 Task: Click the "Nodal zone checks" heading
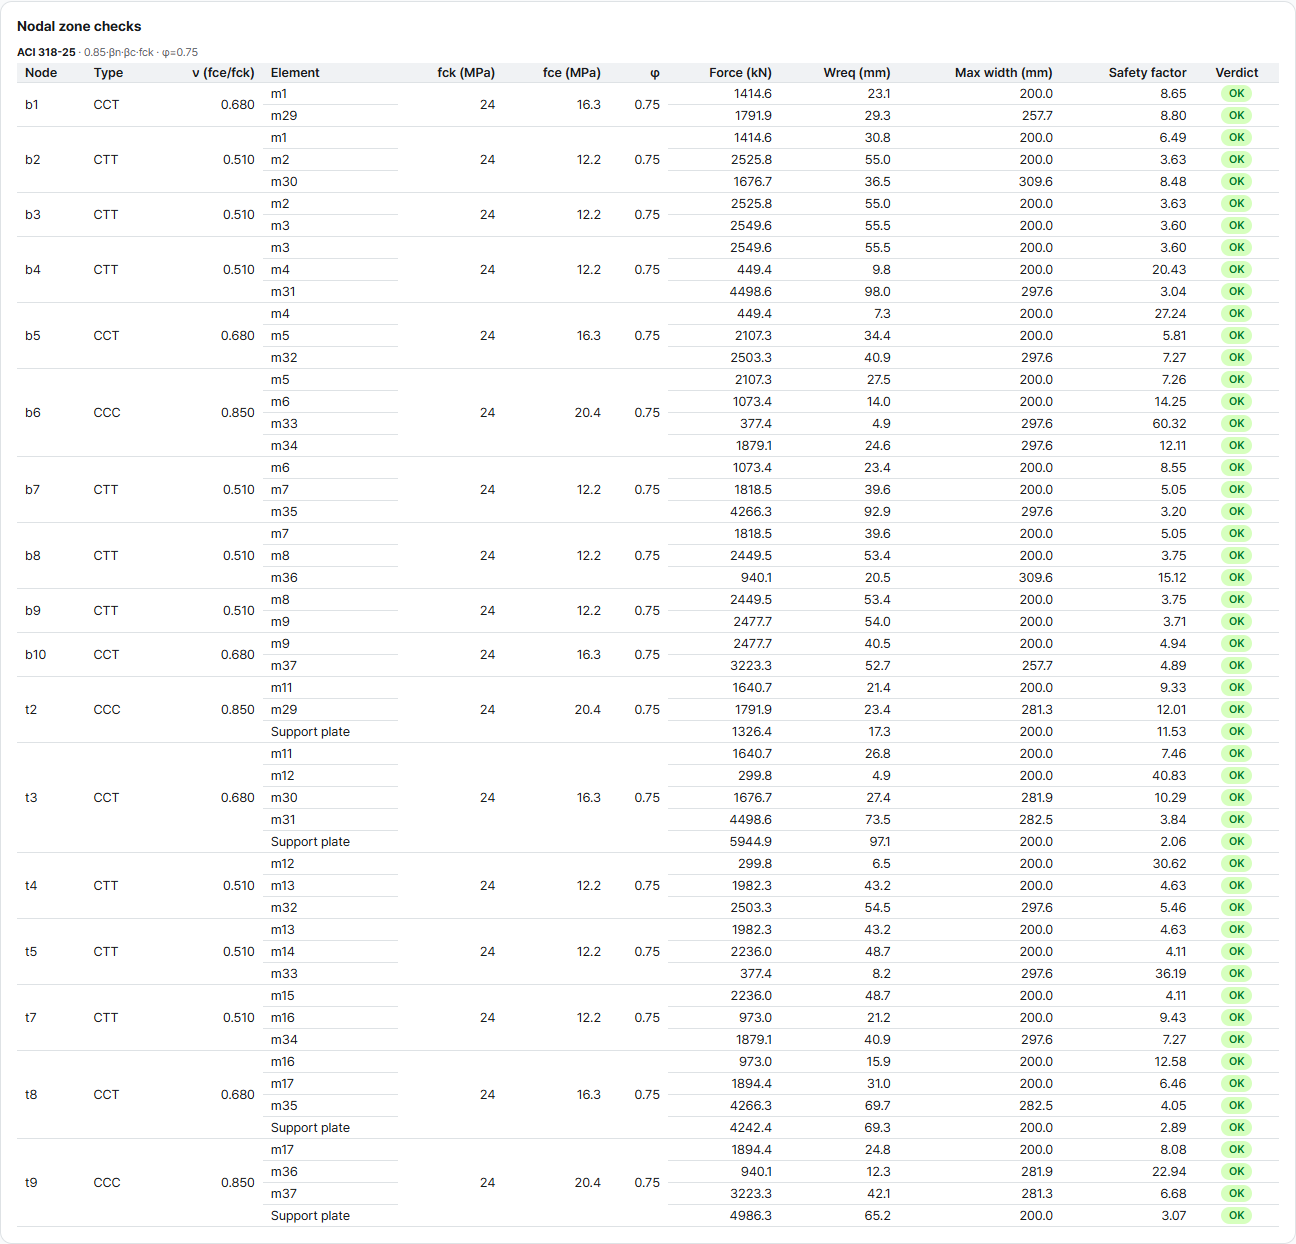[x=79, y=26]
